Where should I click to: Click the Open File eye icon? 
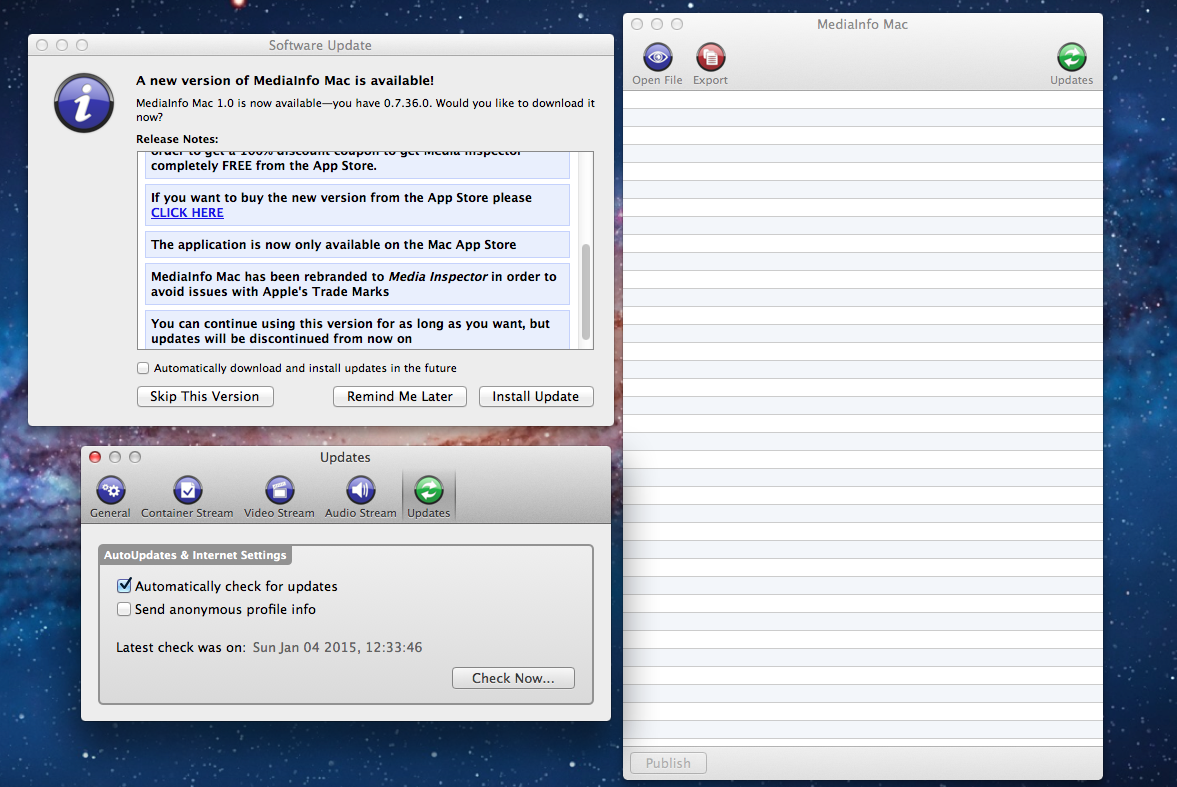[x=658, y=57]
